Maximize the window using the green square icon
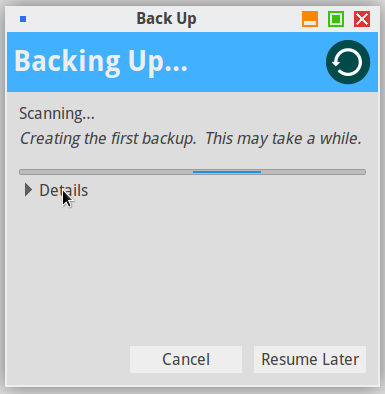Viewport: 385px width, 394px height. [x=336, y=19]
